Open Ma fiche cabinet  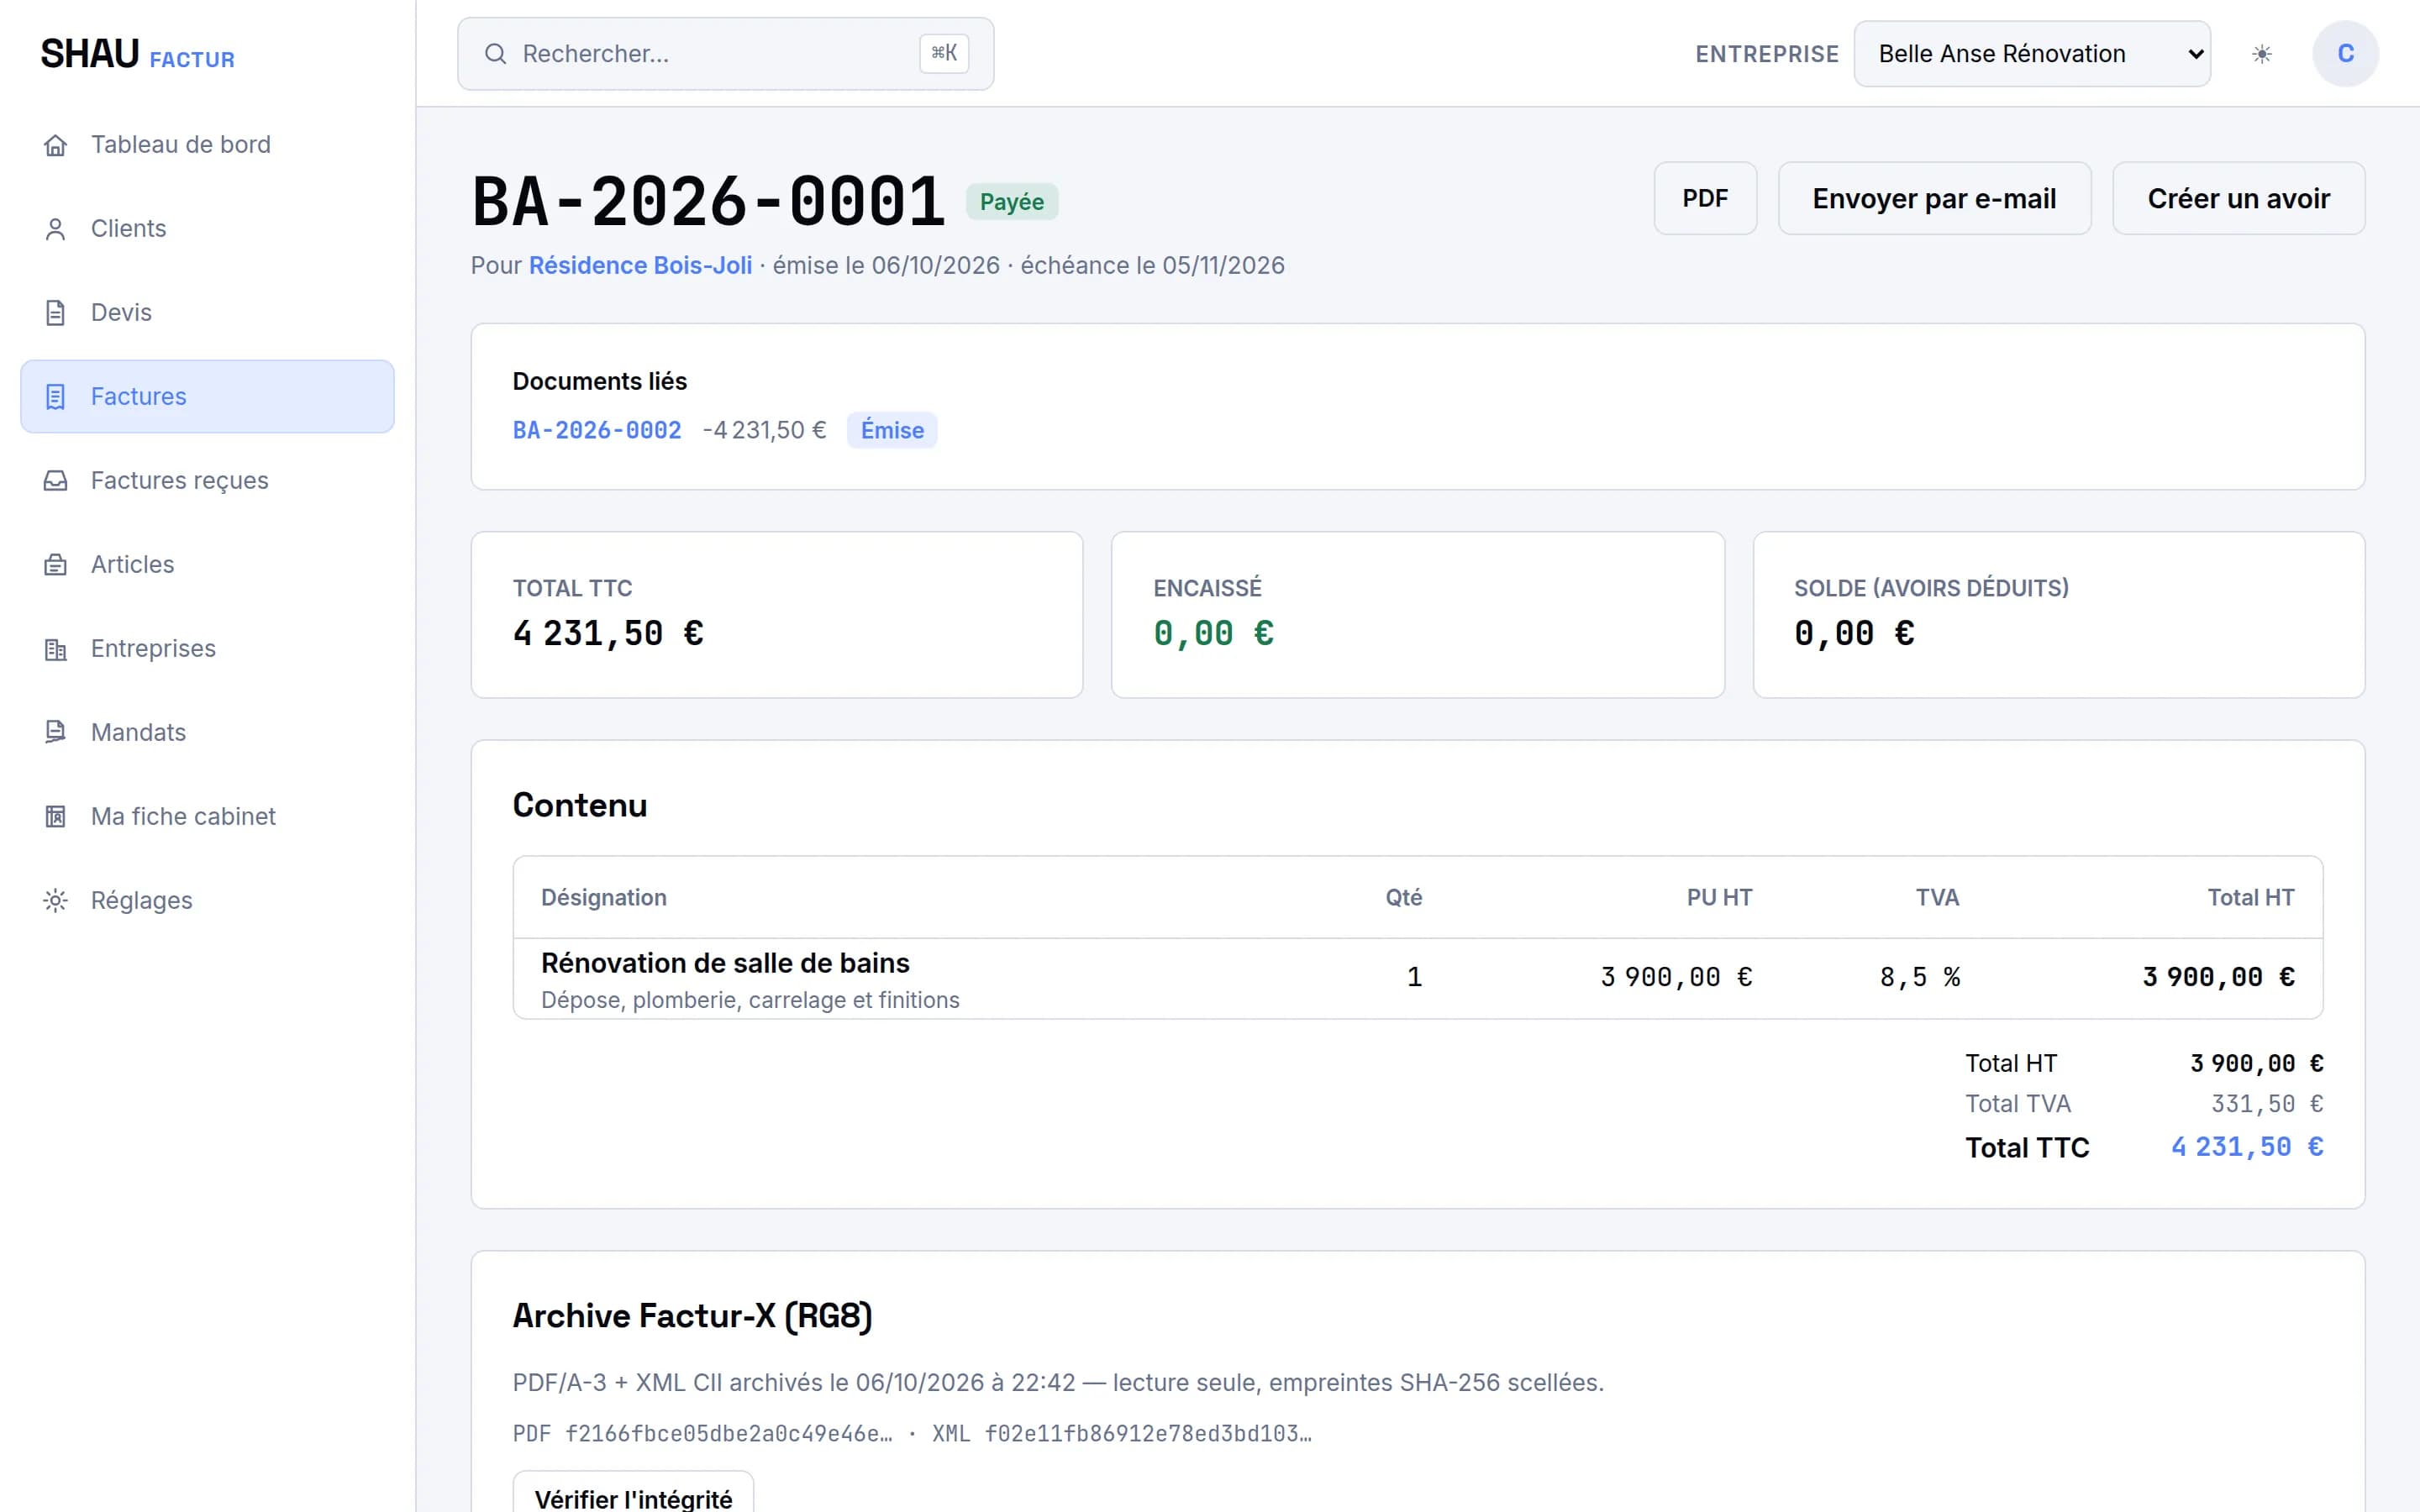[207, 817]
